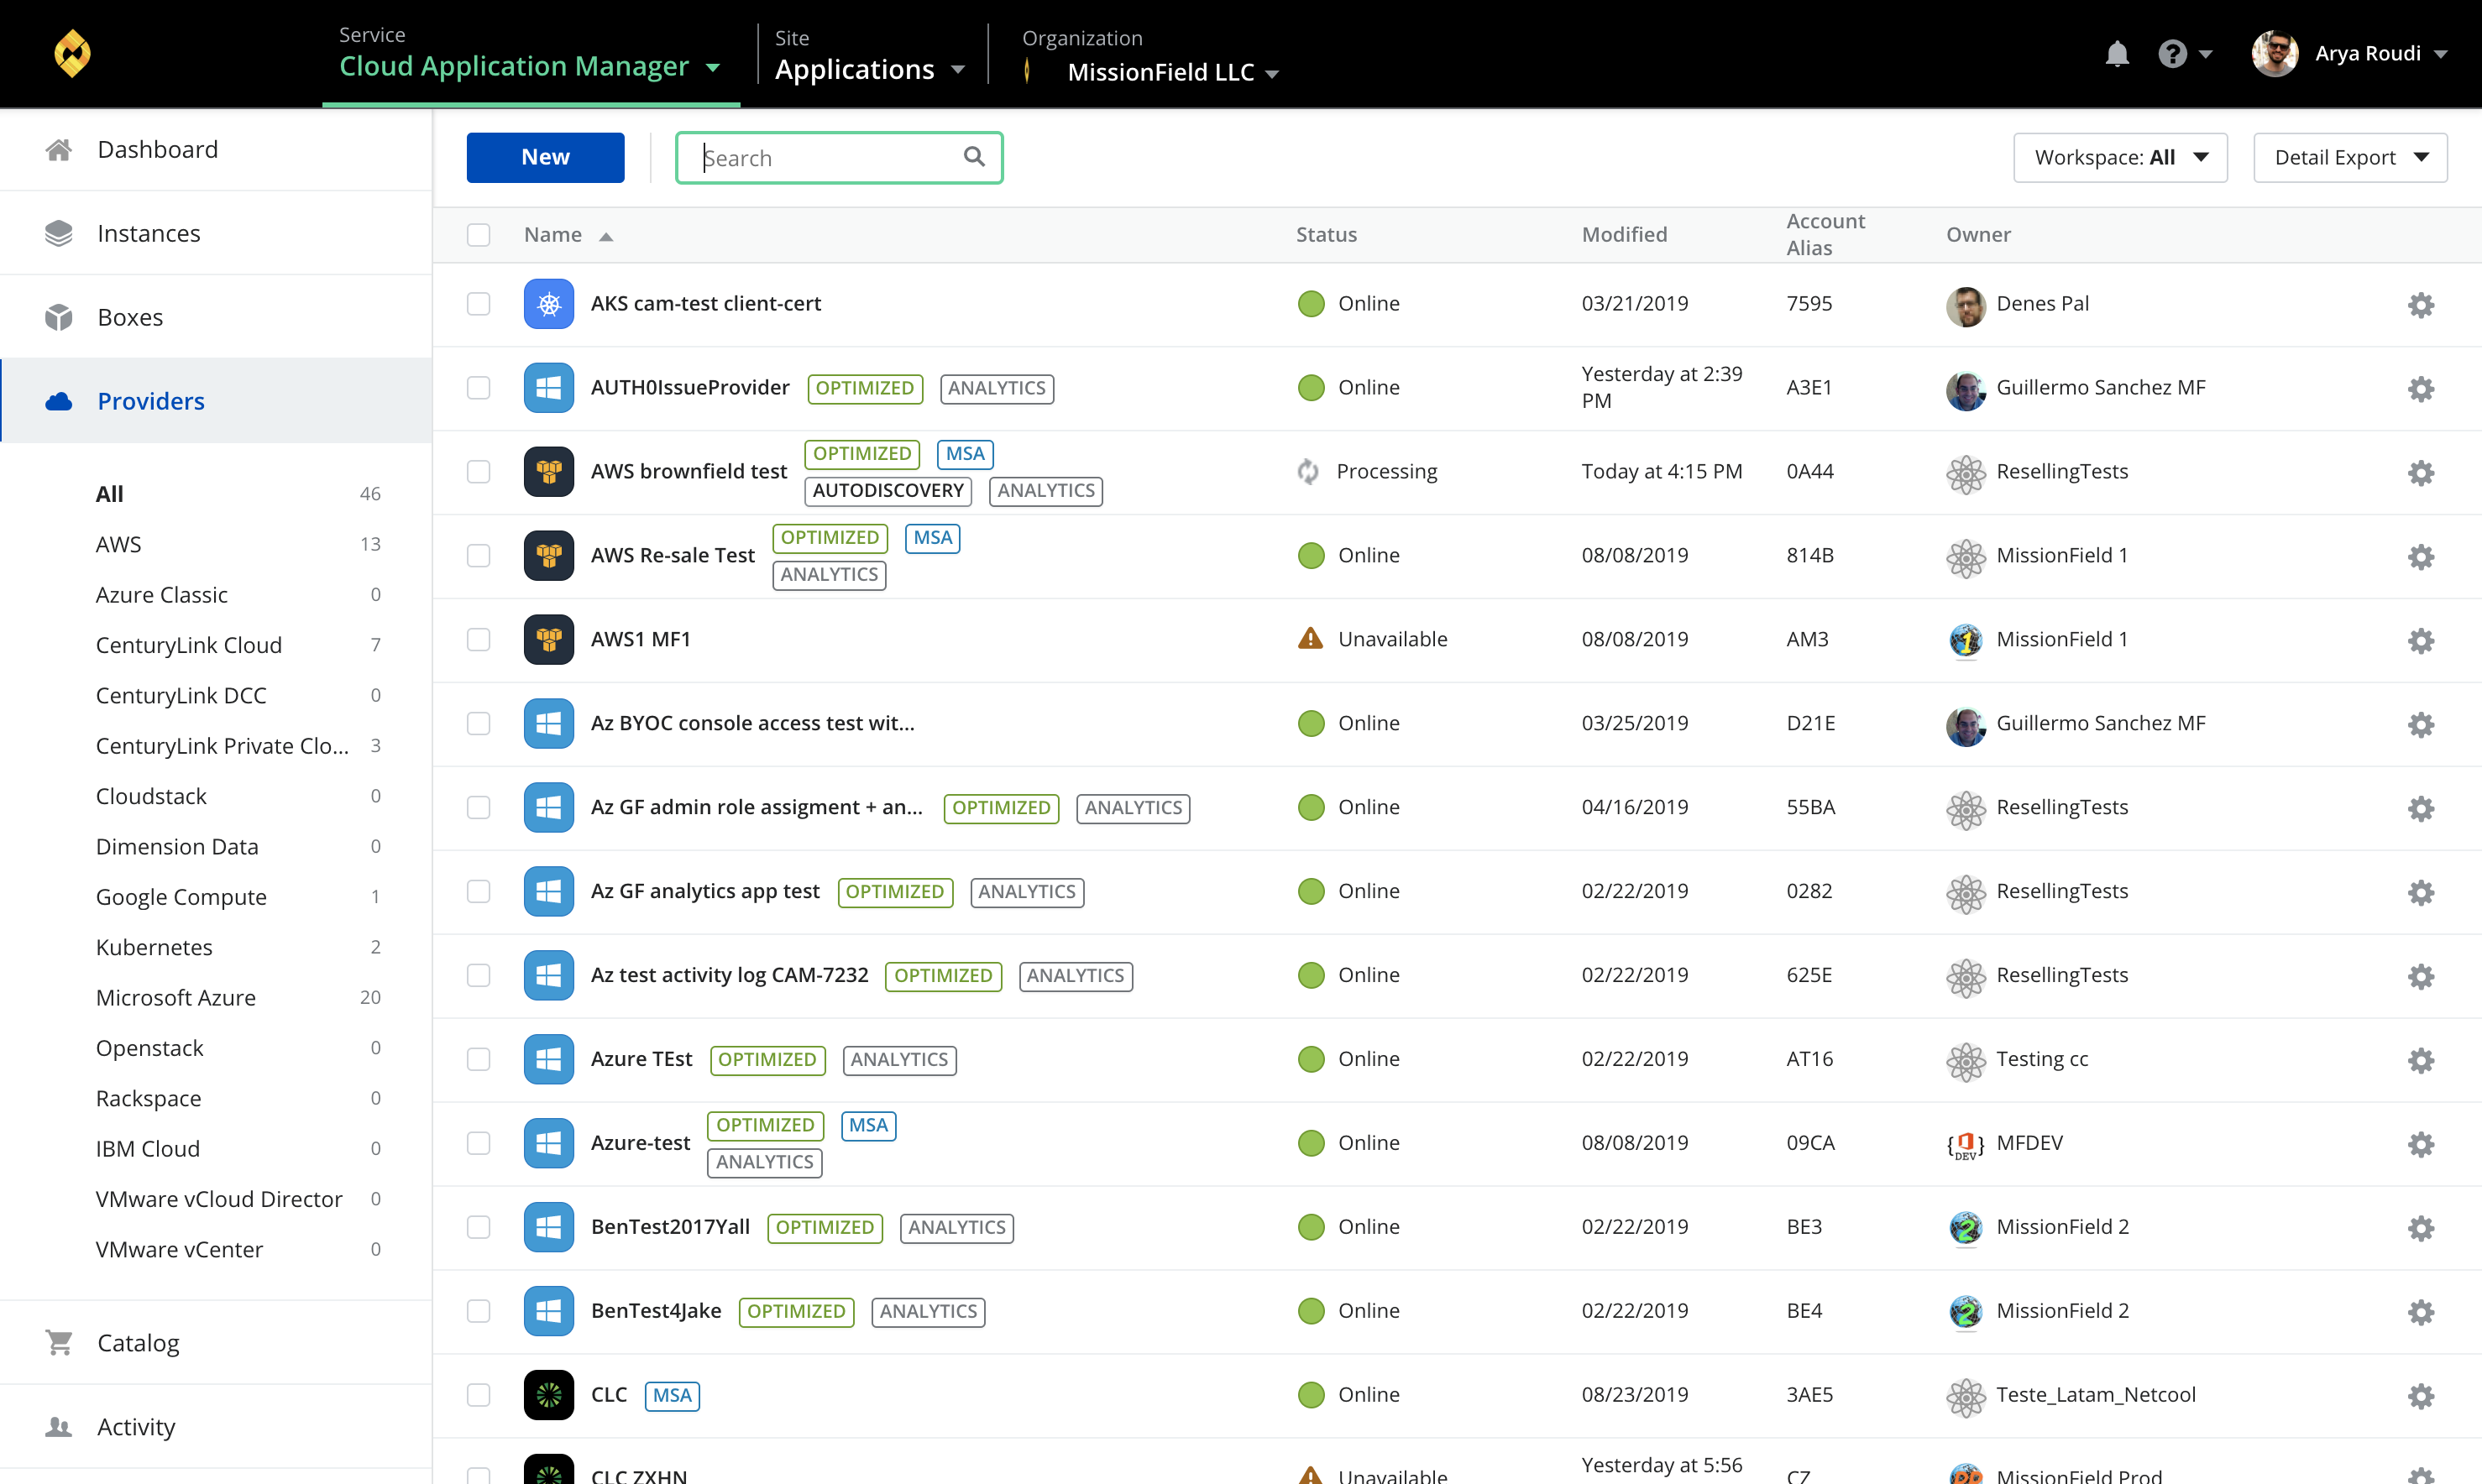Click unavailable warning icon for AWS1 MF1
Screen dimensions: 2482x1484
[x=1310, y=639]
